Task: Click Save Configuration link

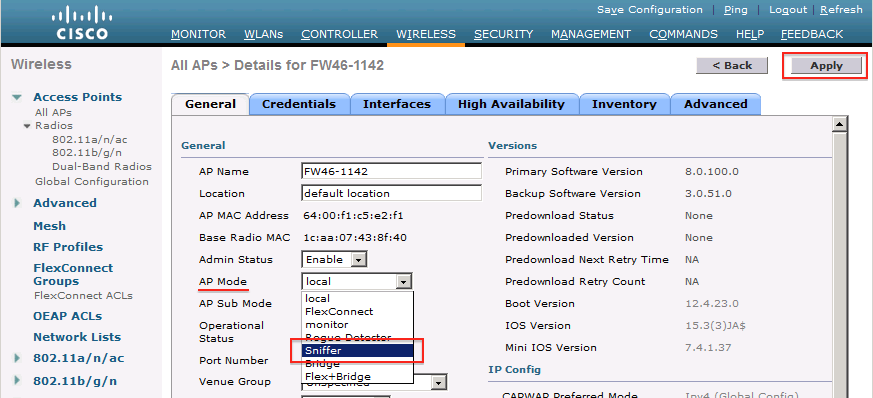Action: coord(650,9)
